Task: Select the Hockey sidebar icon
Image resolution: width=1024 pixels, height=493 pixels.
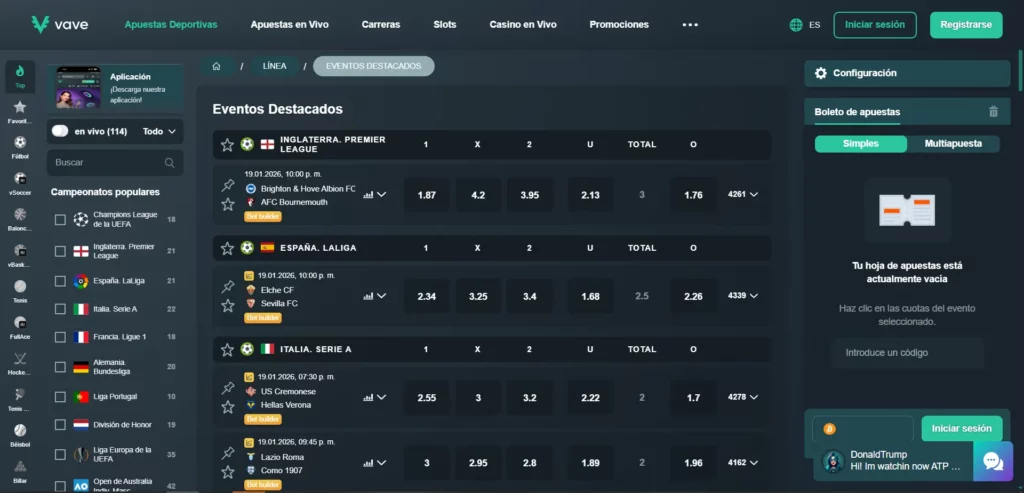Action: pos(20,362)
